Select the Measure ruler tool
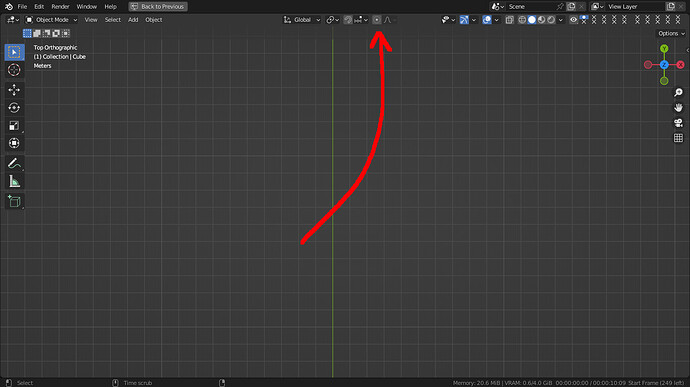Screen dimensions: 690x387 14,181
